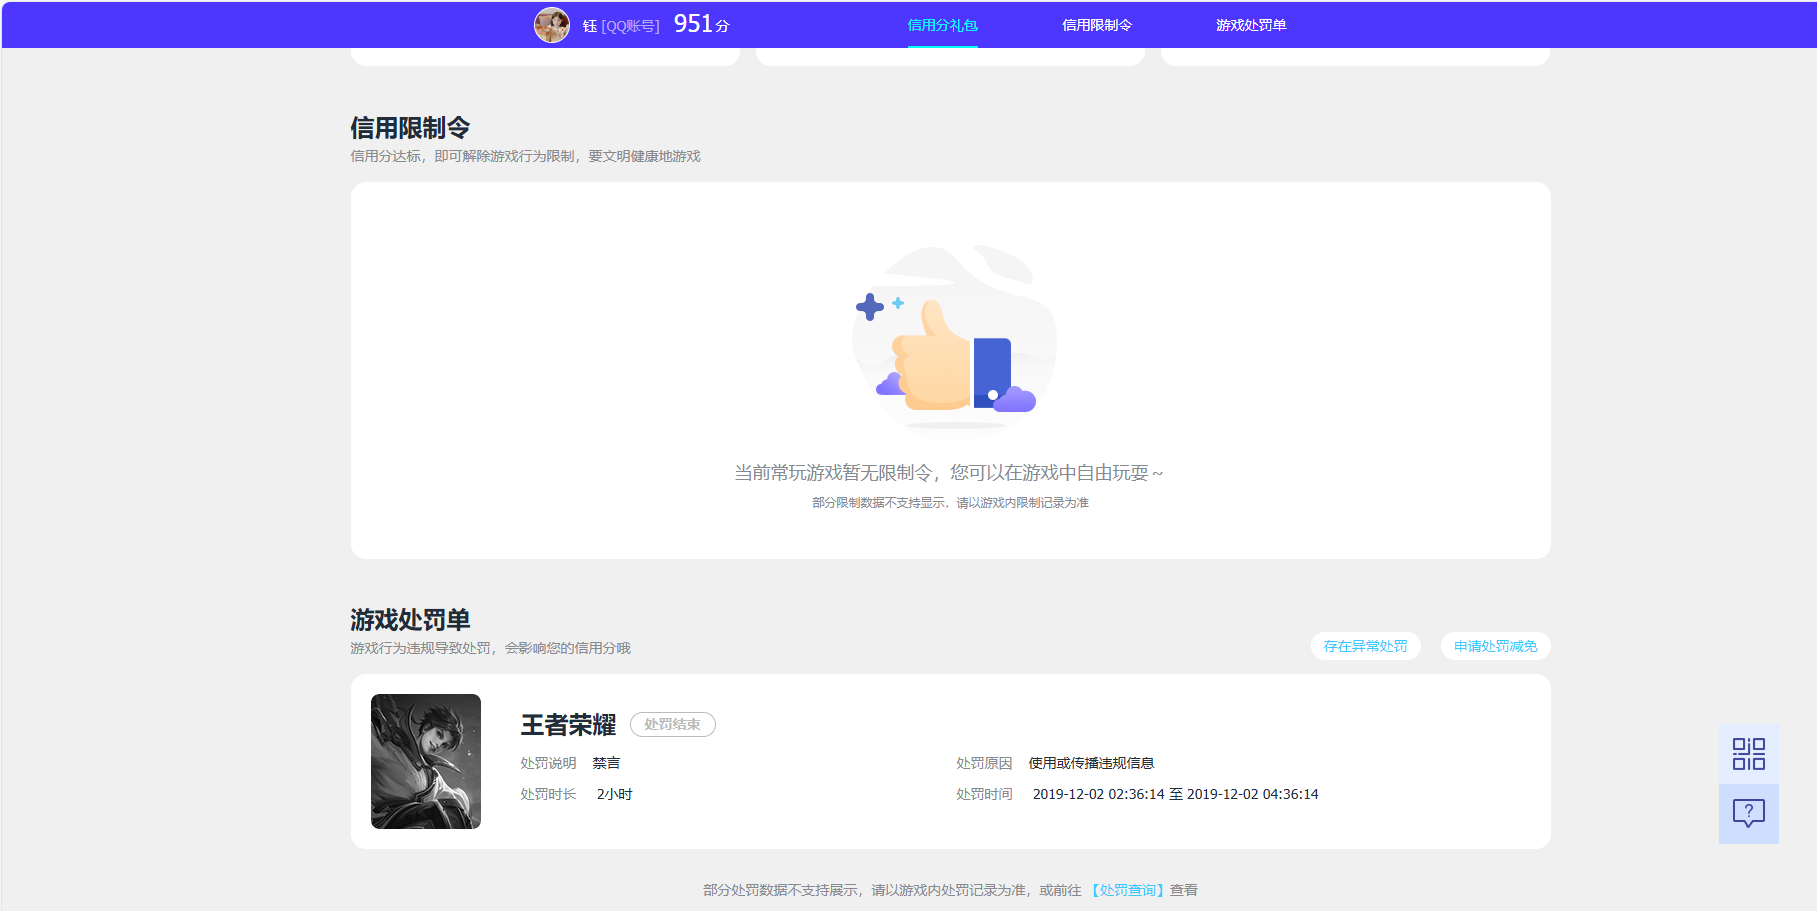The image size is (1817, 911).
Task: Click the 信用限制令 section heading
Action: [410, 128]
